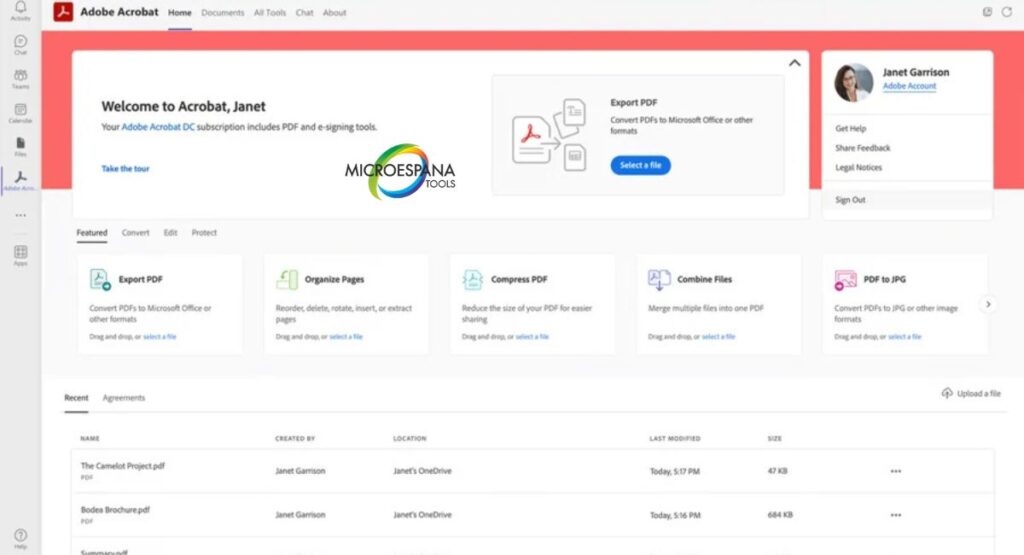Select the Convert category tab
The width and height of the screenshot is (1024, 555).
coord(135,233)
